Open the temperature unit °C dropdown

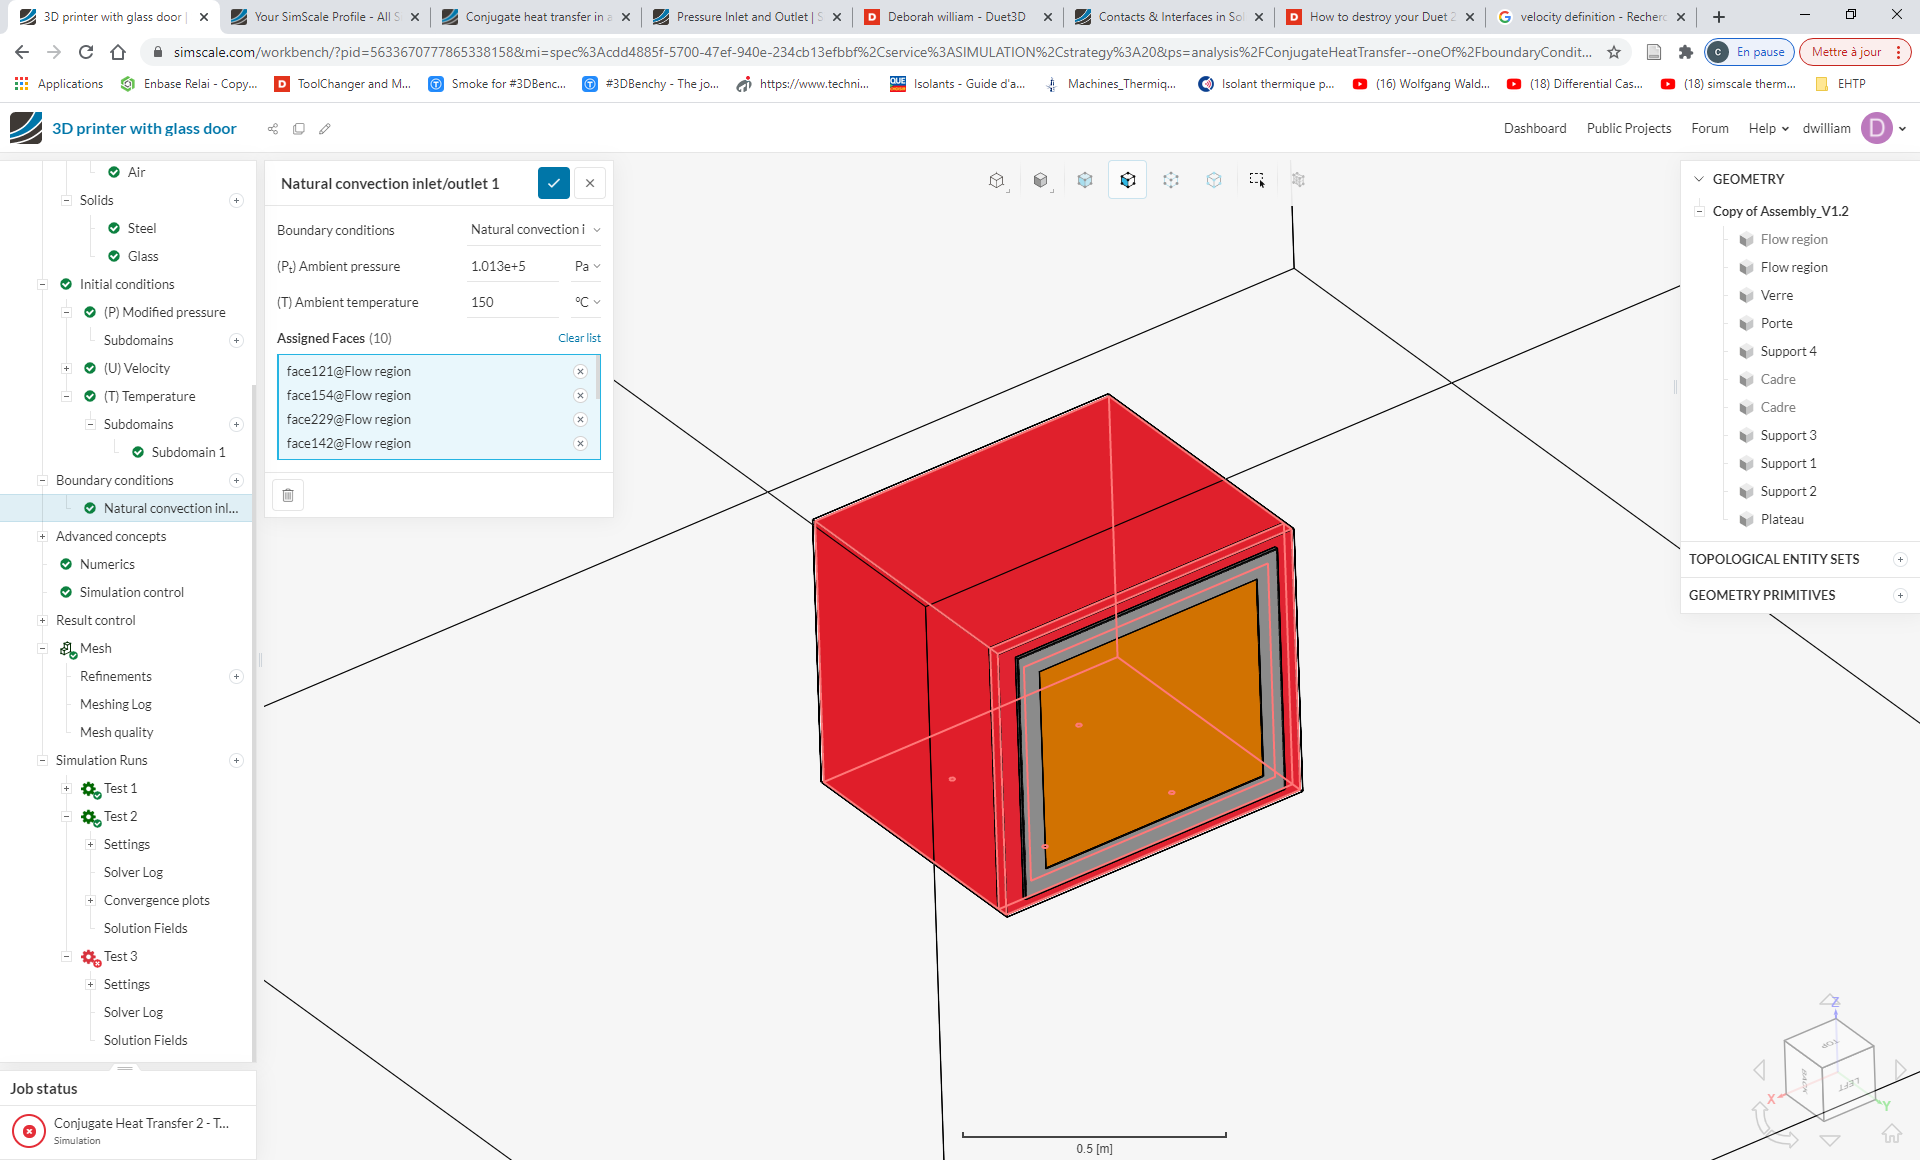[x=587, y=302]
